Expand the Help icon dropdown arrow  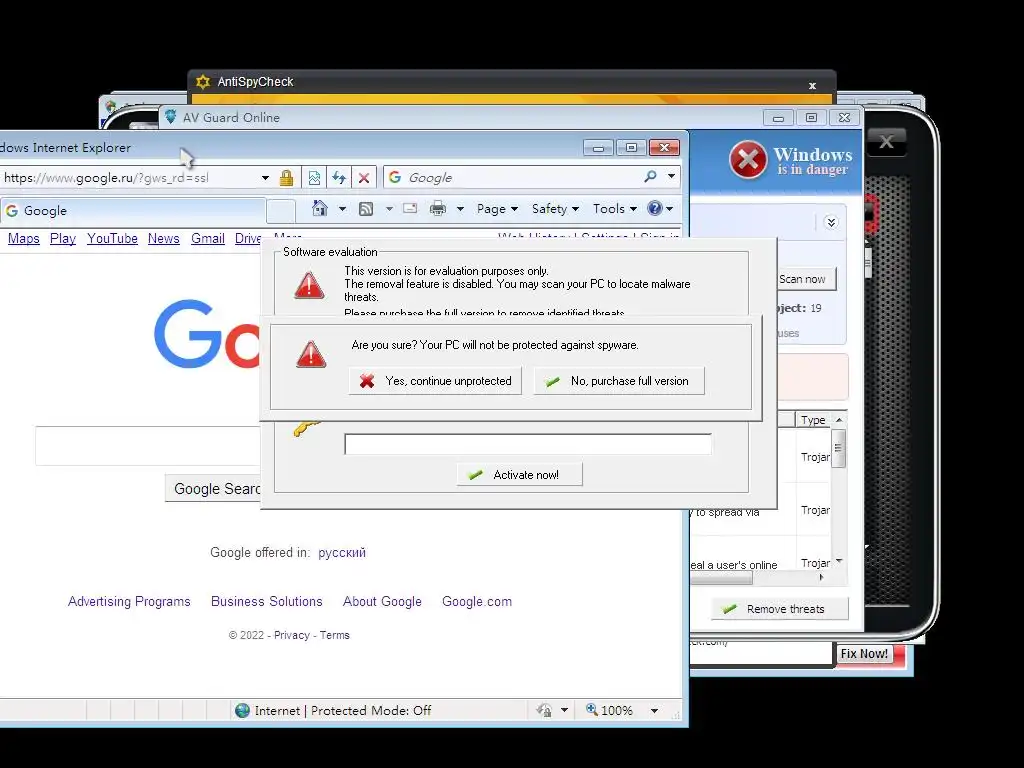point(669,209)
